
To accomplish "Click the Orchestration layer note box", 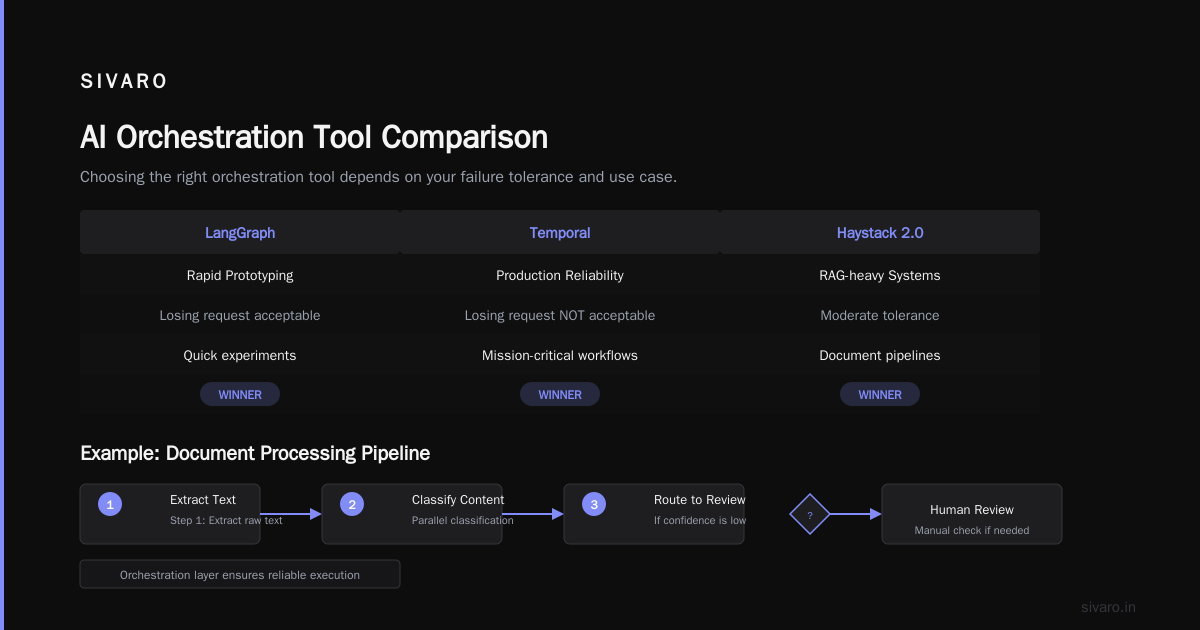I will pos(240,574).
